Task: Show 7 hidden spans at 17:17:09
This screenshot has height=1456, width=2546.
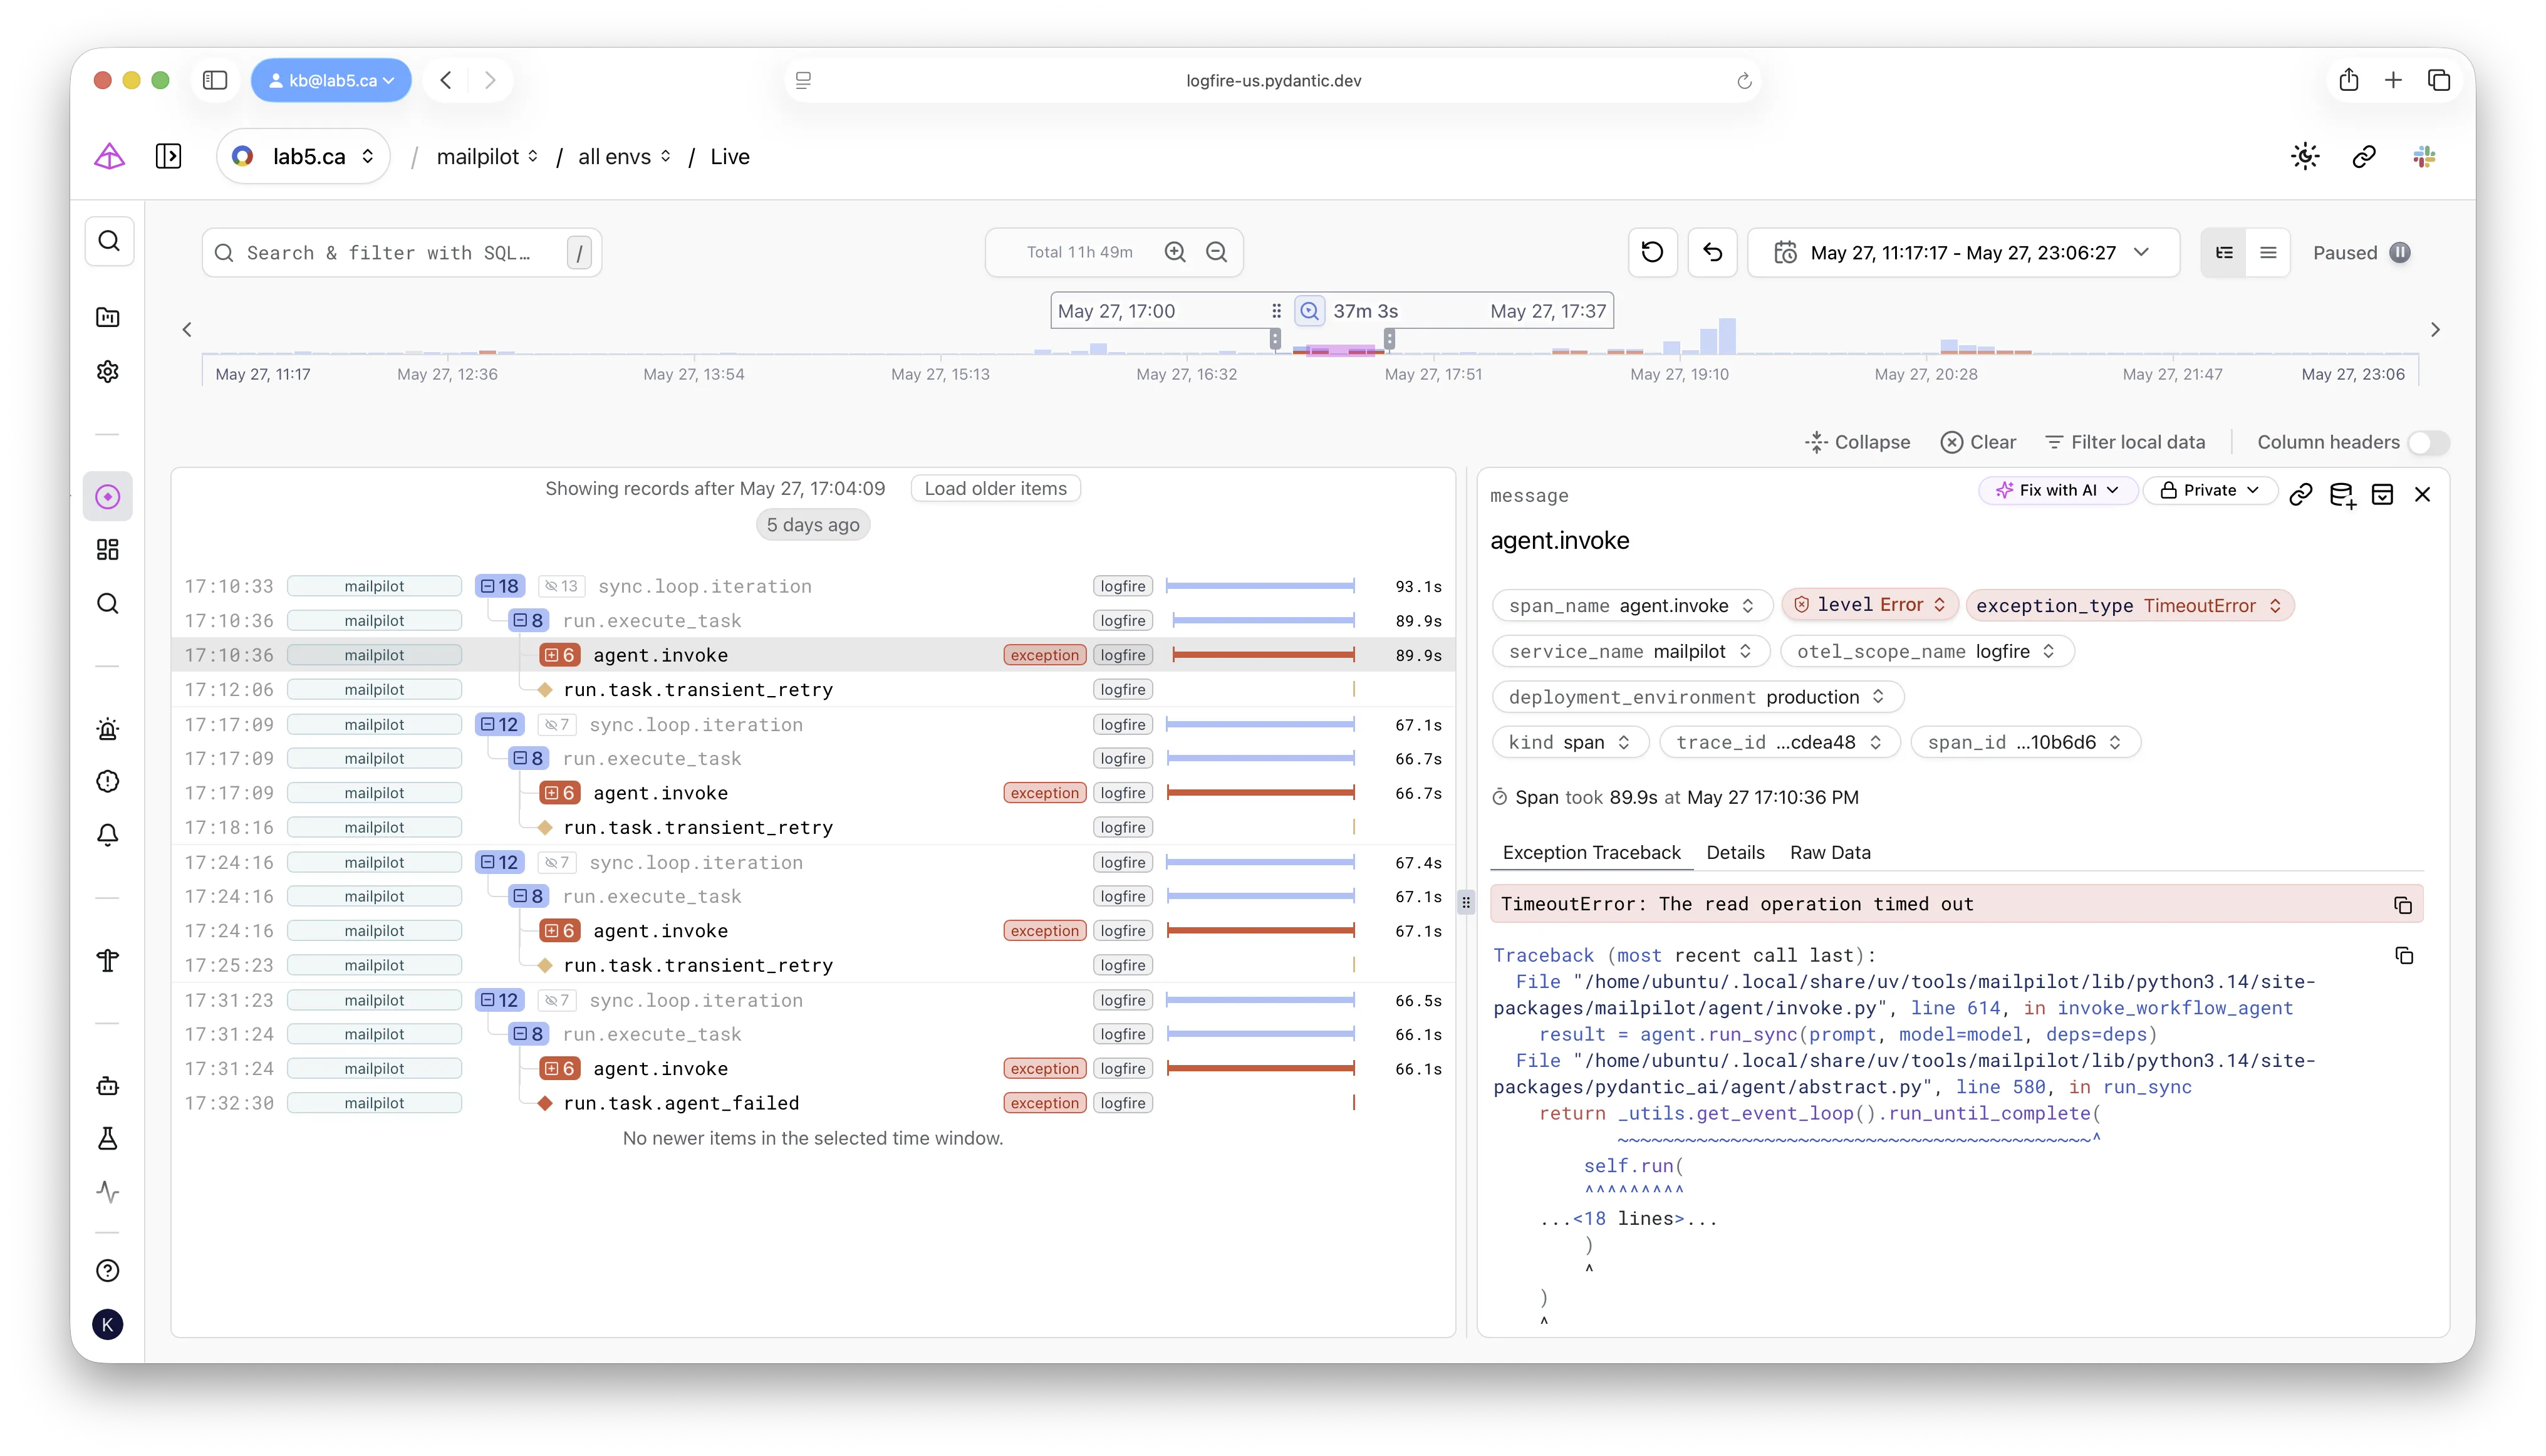Action: [557, 724]
